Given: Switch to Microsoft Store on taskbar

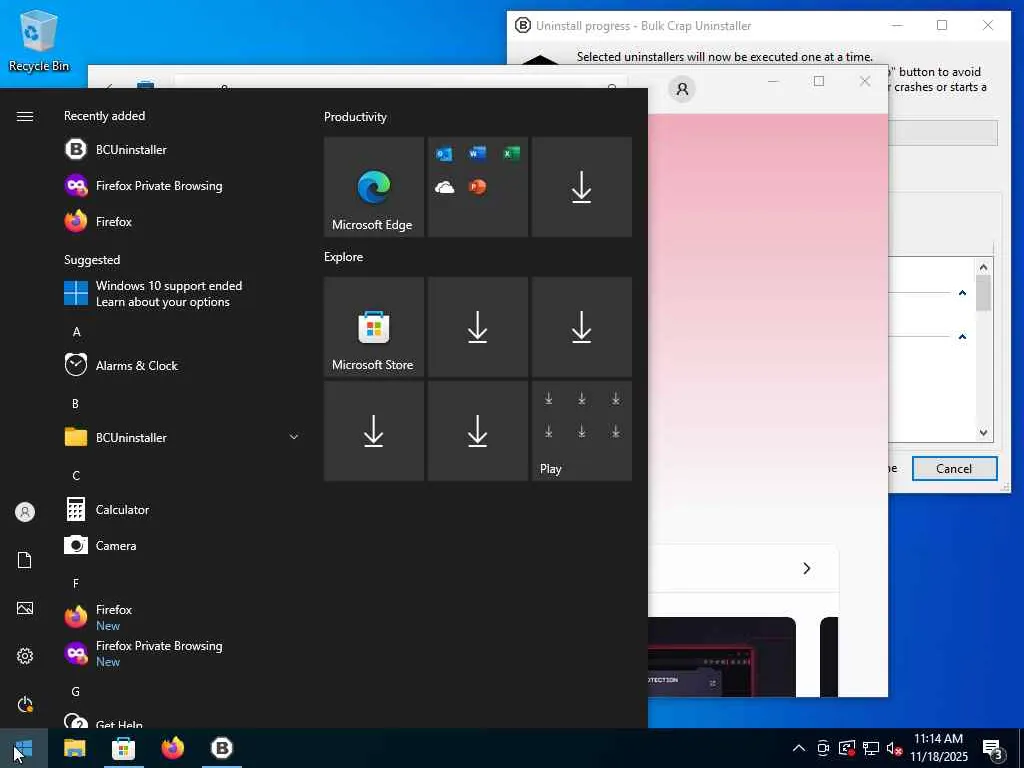Looking at the screenshot, I should coord(123,748).
